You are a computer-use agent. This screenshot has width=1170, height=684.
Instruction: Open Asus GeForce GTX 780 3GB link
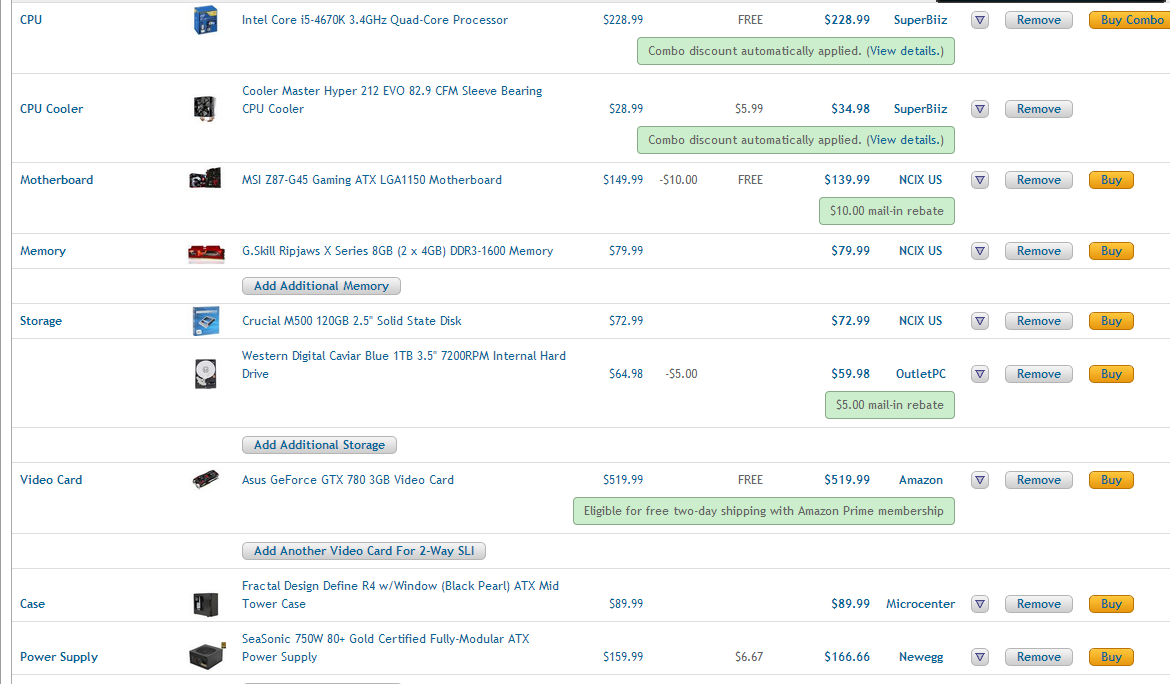coord(348,480)
